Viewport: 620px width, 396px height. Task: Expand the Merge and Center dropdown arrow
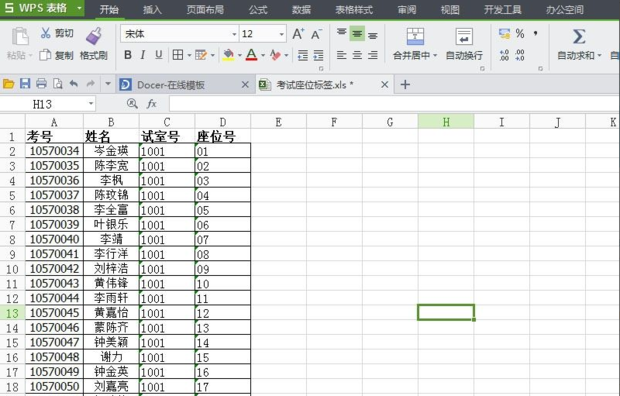pyautogui.click(x=435, y=55)
